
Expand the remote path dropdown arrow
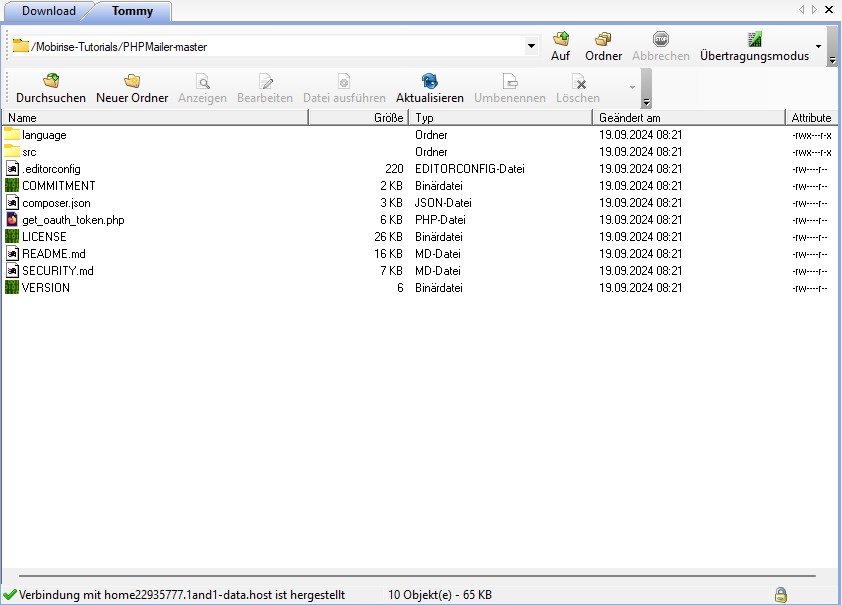pyautogui.click(x=531, y=46)
